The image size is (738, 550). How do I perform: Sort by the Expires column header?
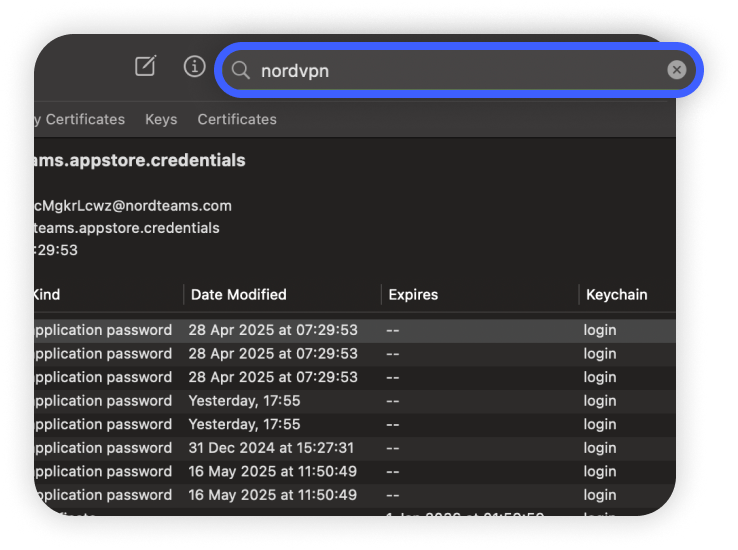pos(413,295)
